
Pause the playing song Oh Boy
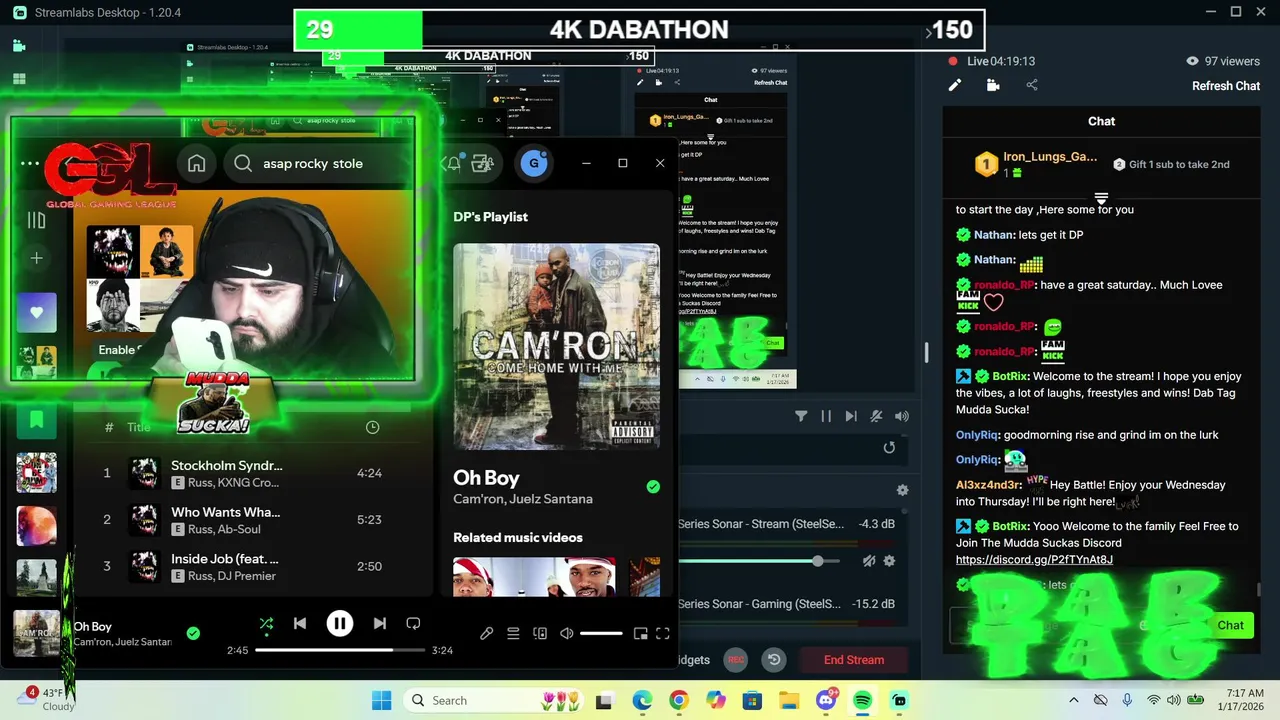(x=340, y=624)
